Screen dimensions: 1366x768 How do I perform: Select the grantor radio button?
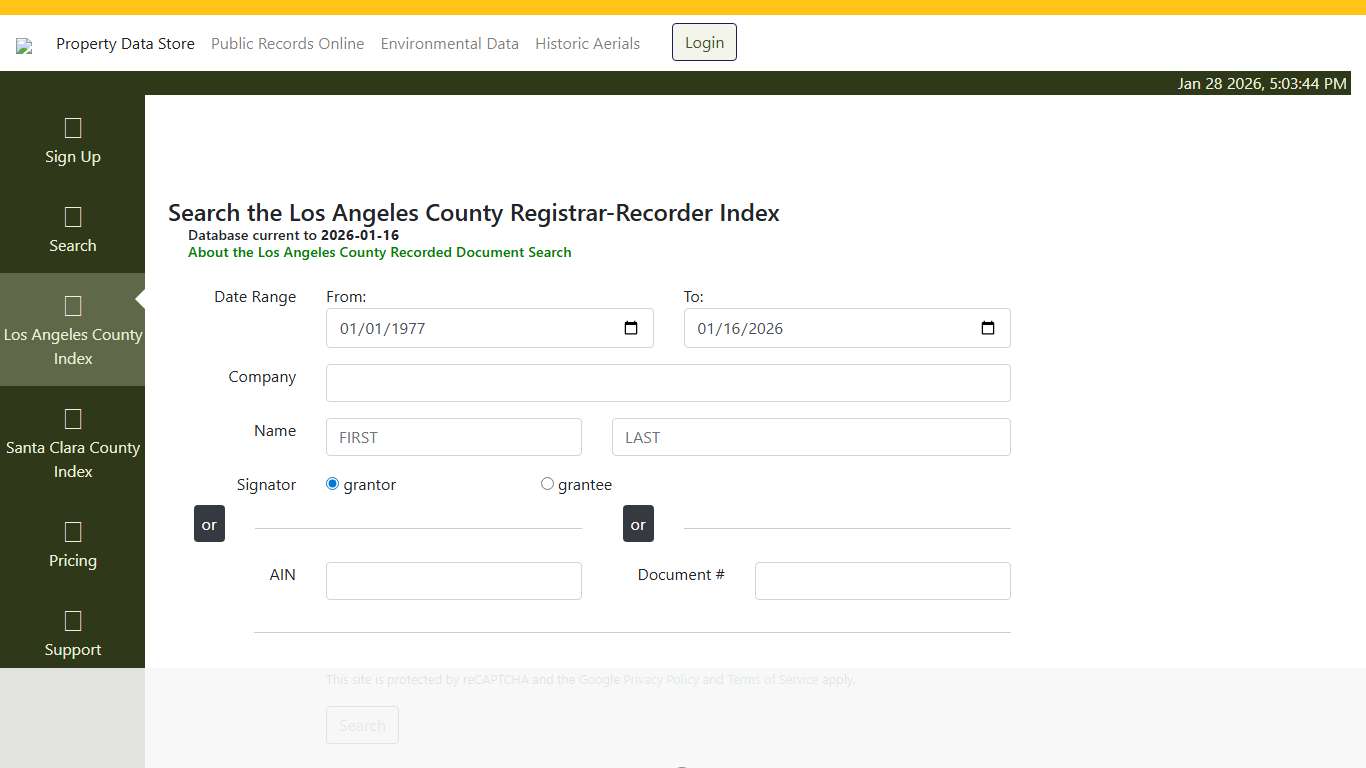coord(332,483)
